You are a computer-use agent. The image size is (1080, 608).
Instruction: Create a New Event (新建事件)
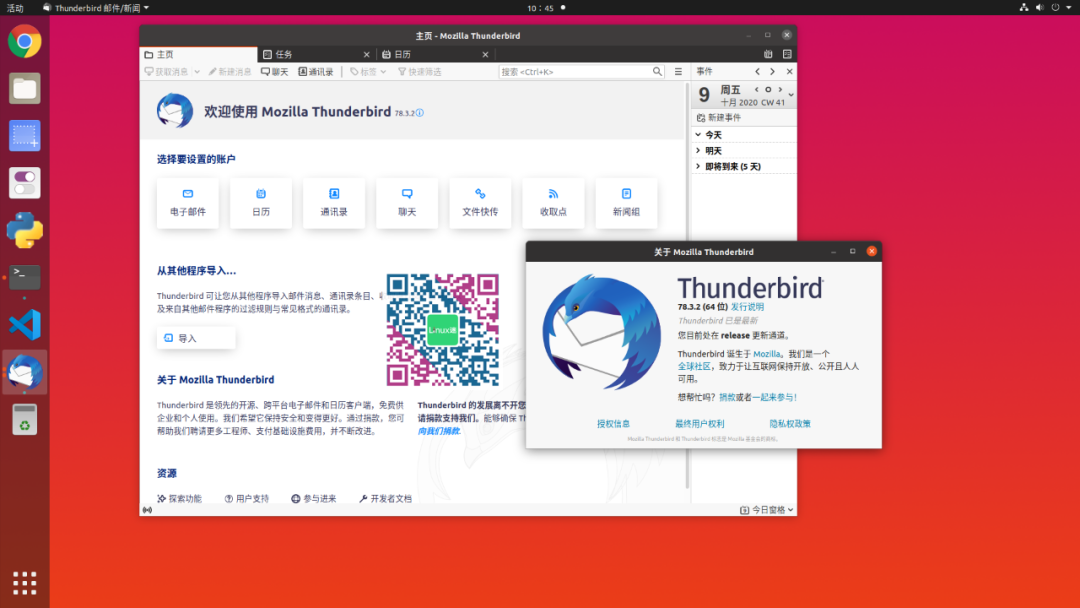coord(719,118)
